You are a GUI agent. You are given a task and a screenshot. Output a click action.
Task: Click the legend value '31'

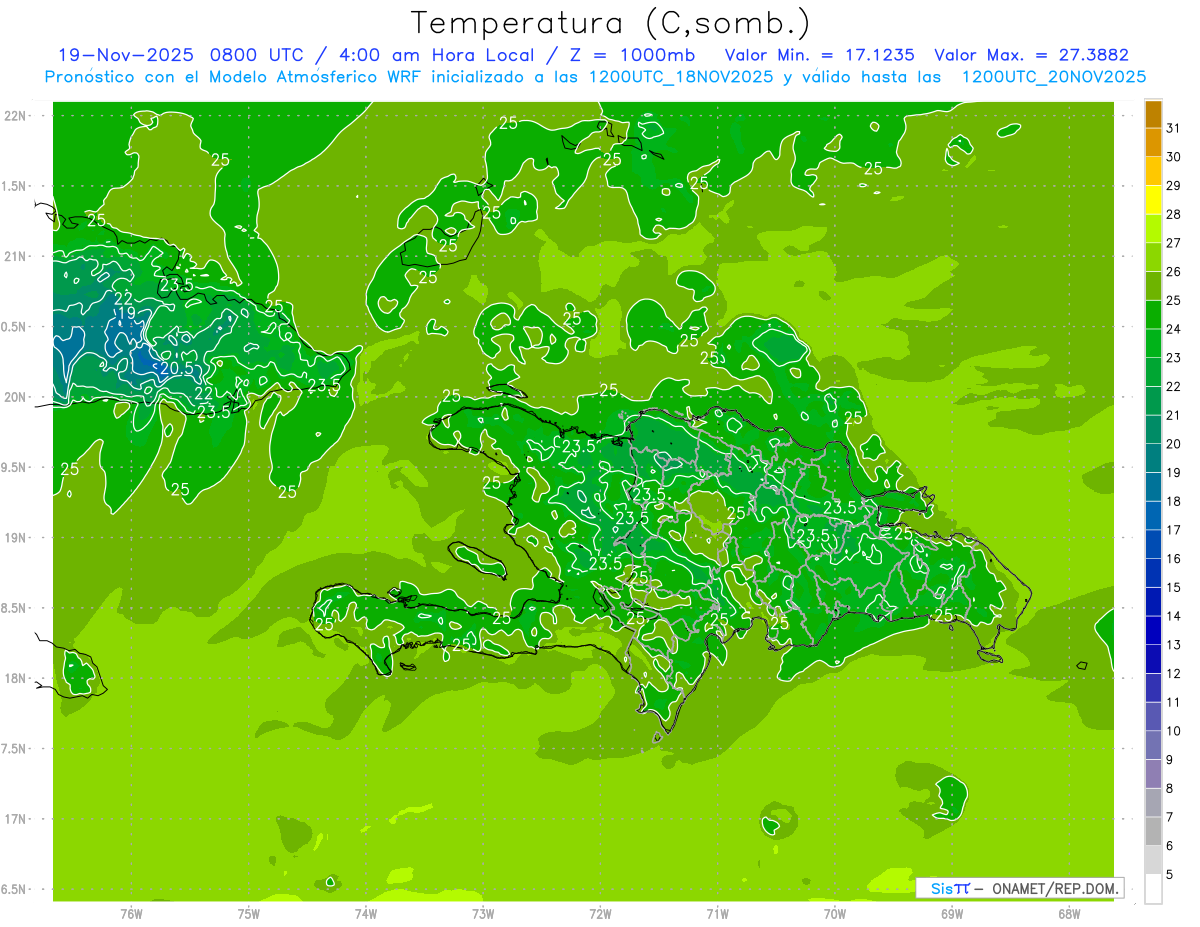1175,128
